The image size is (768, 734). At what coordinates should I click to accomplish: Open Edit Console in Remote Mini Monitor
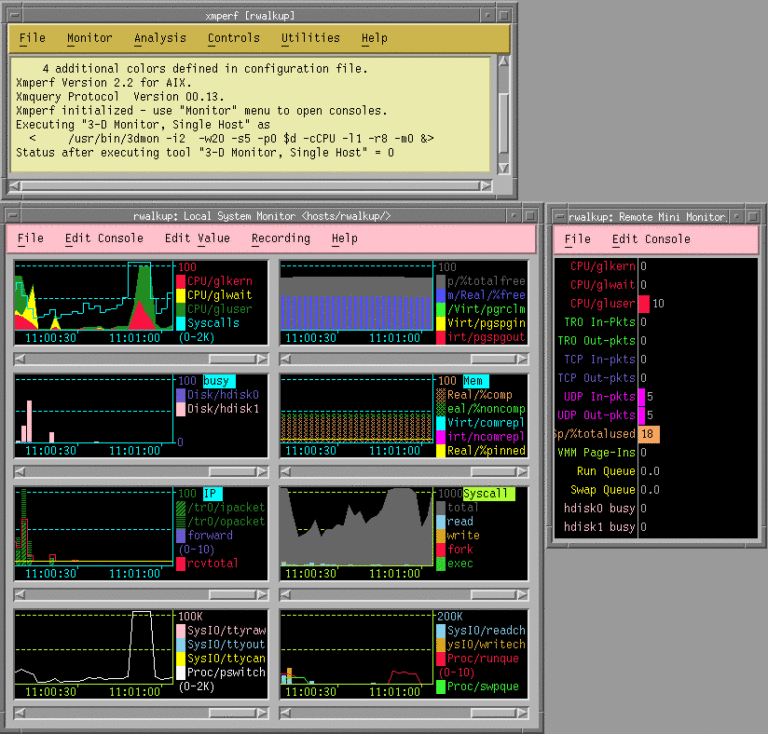coord(651,239)
